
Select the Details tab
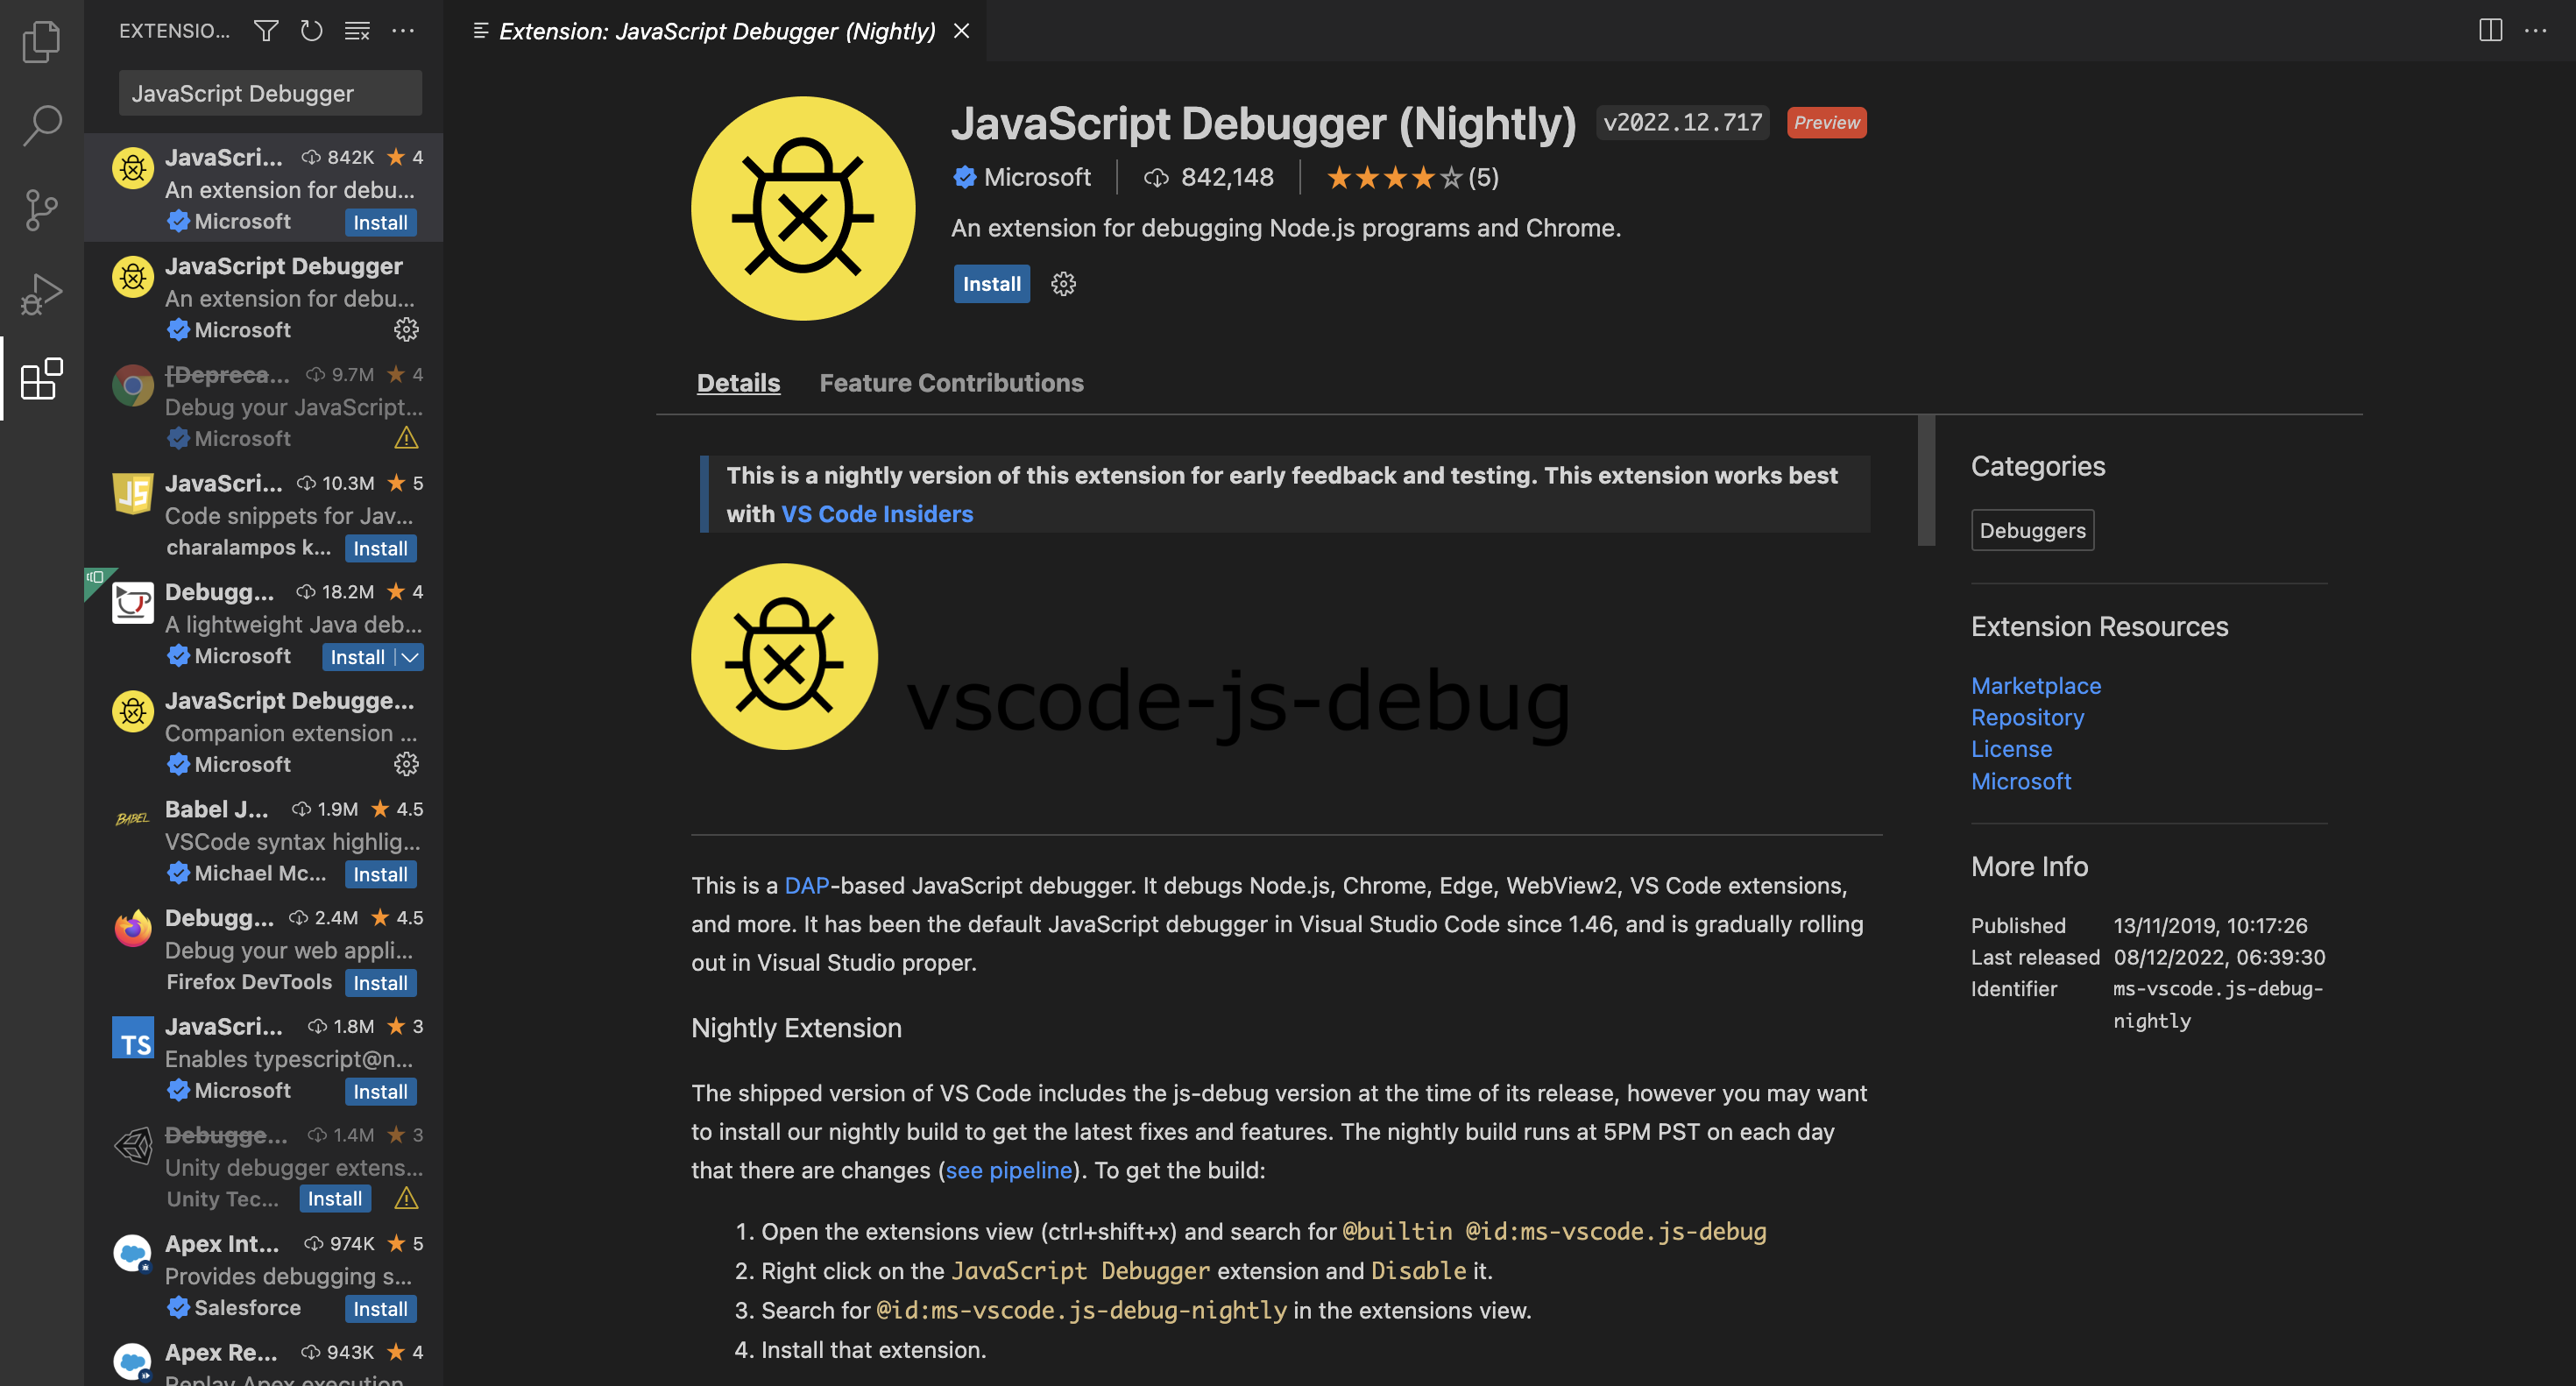(x=738, y=382)
